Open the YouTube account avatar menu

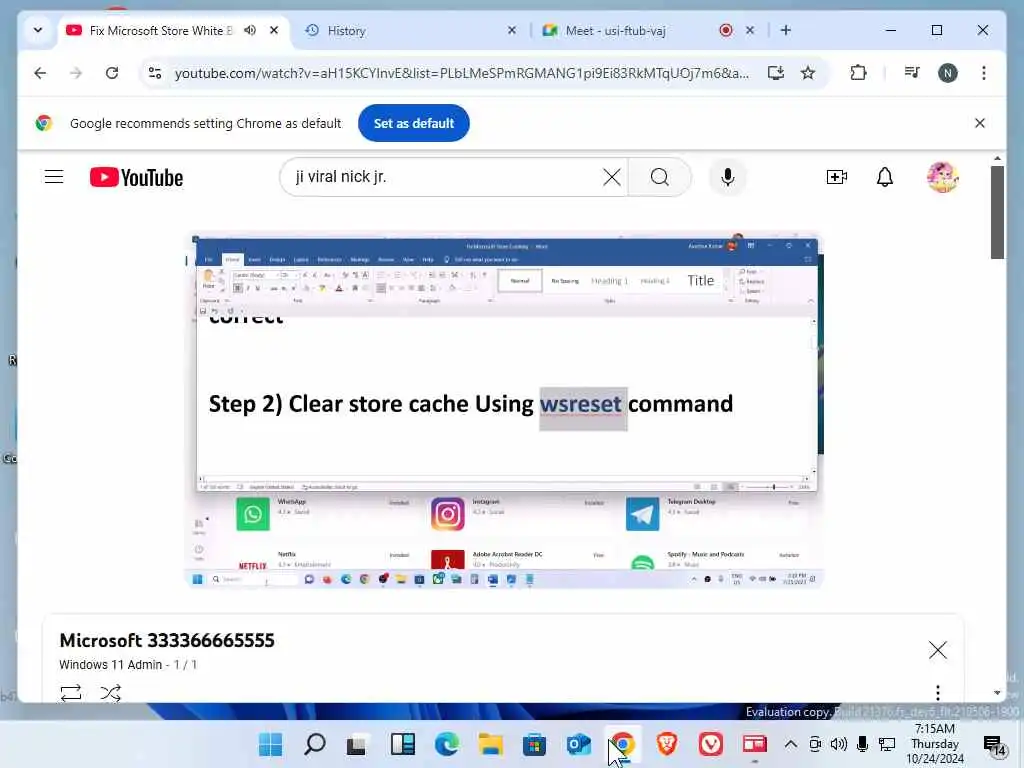coord(942,177)
